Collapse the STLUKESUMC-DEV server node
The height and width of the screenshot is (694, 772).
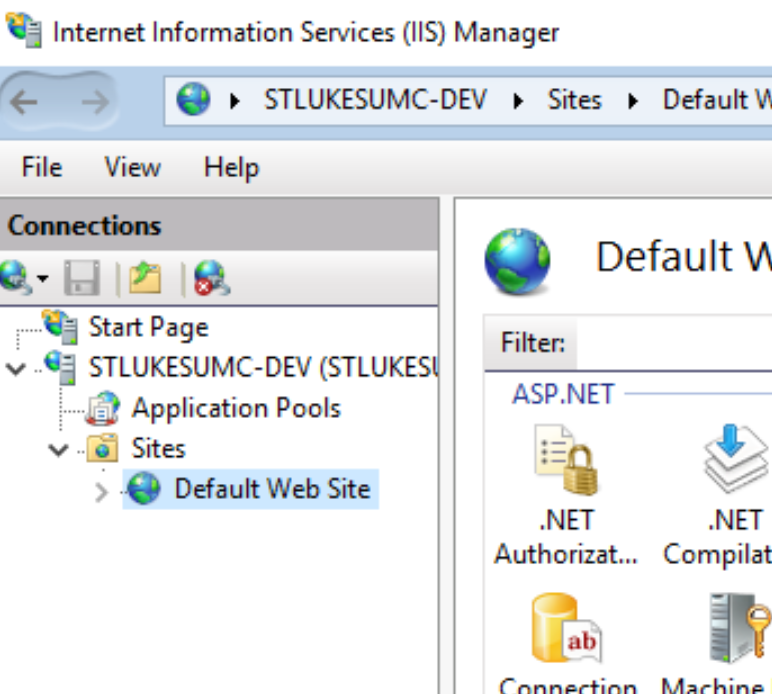[x=16, y=368]
